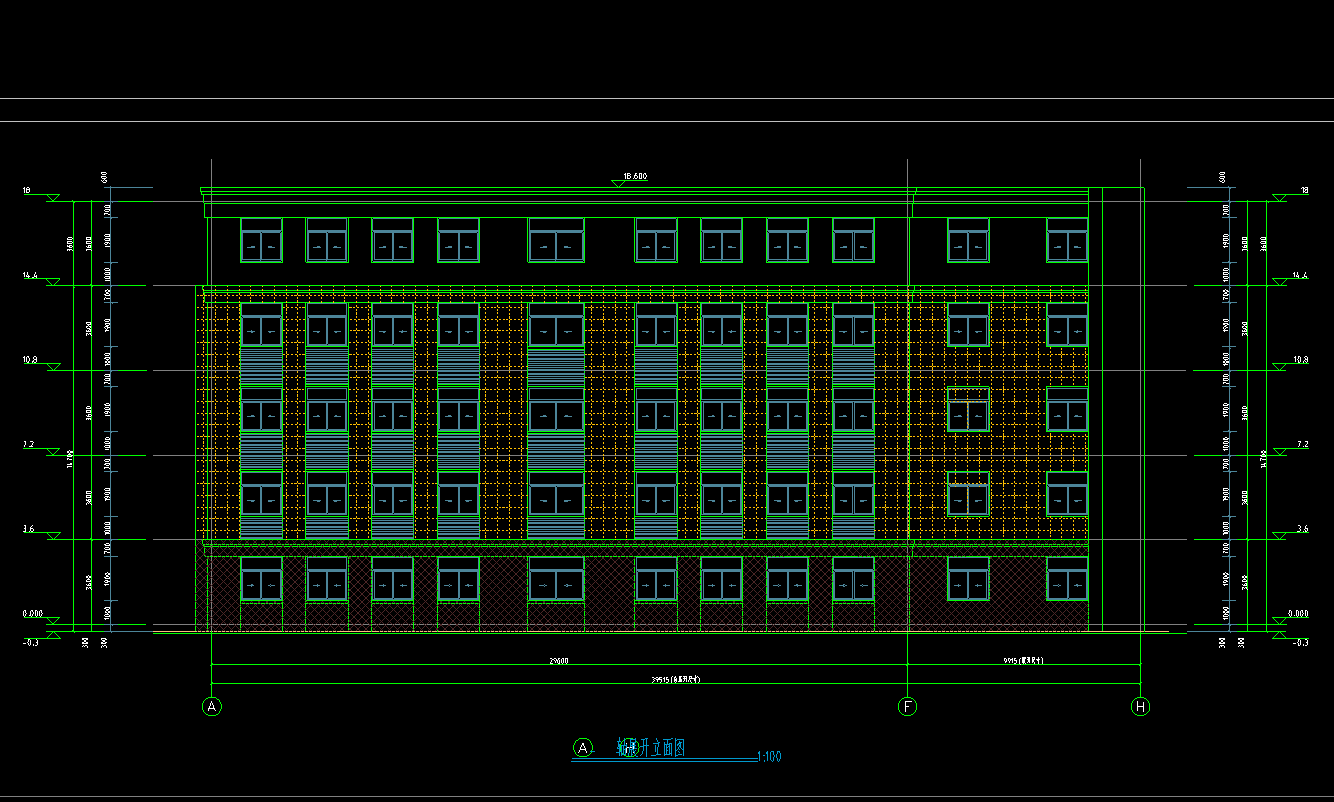Click the 39515 overall dimension text
1334x802 pixels.
tap(676, 680)
